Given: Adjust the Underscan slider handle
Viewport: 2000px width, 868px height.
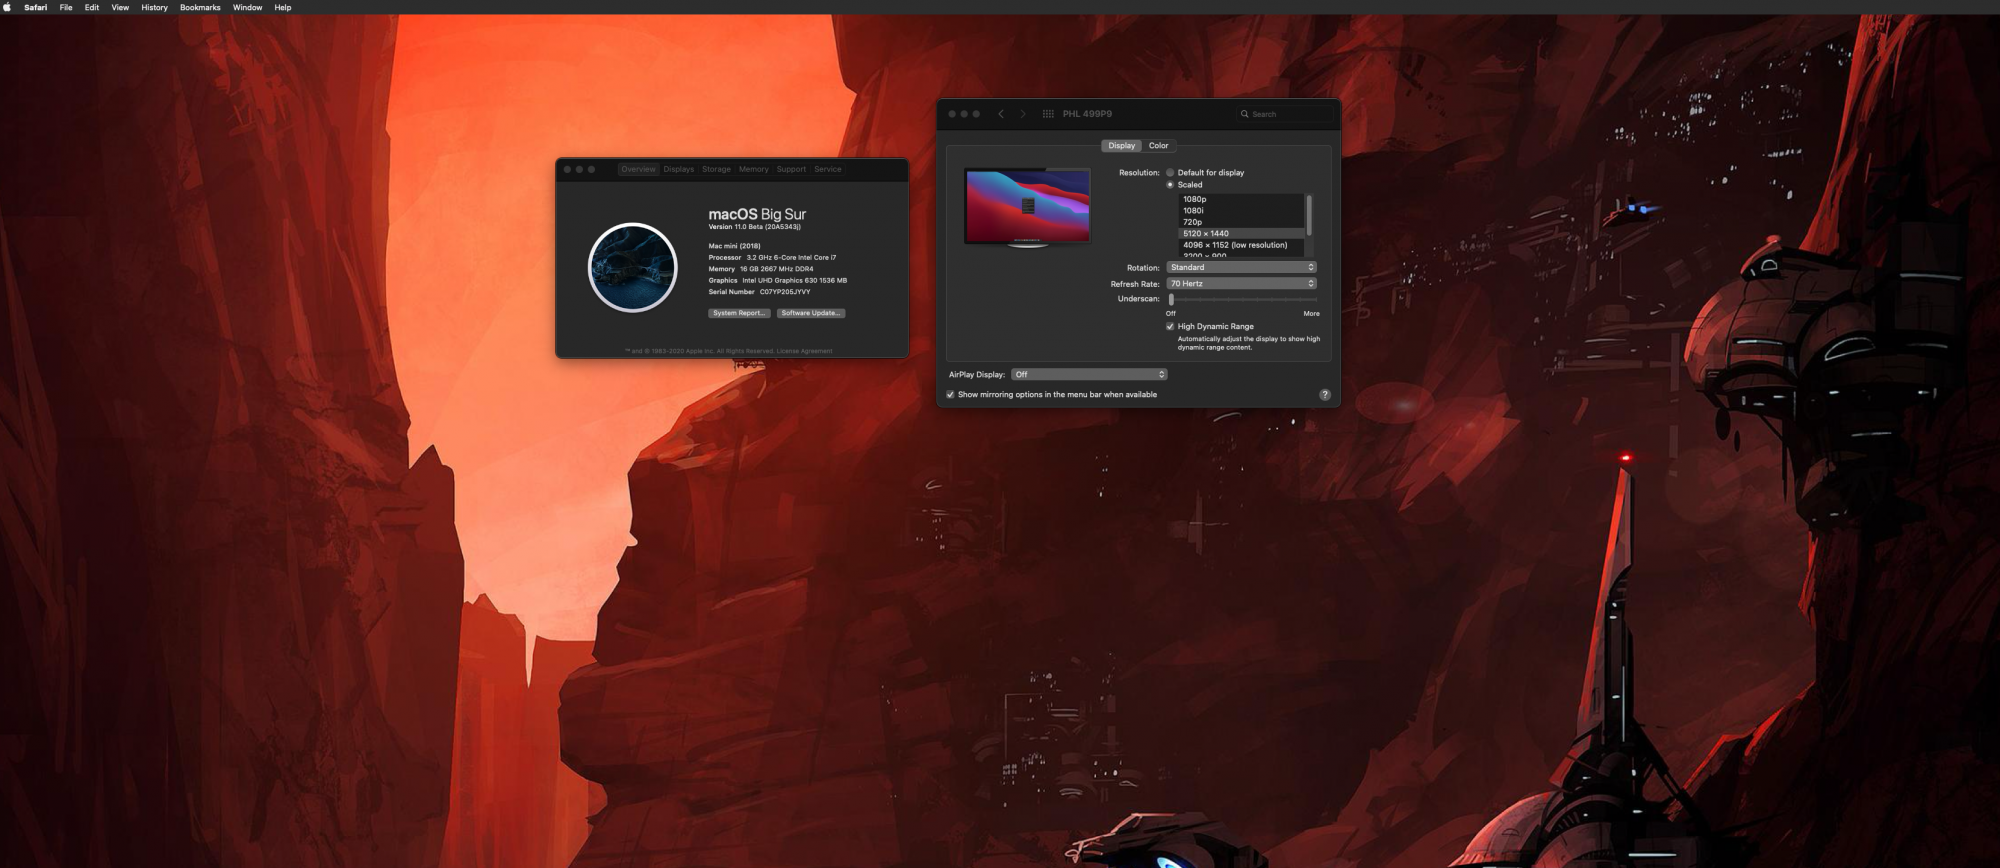Looking at the screenshot, I should (1171, 299).
